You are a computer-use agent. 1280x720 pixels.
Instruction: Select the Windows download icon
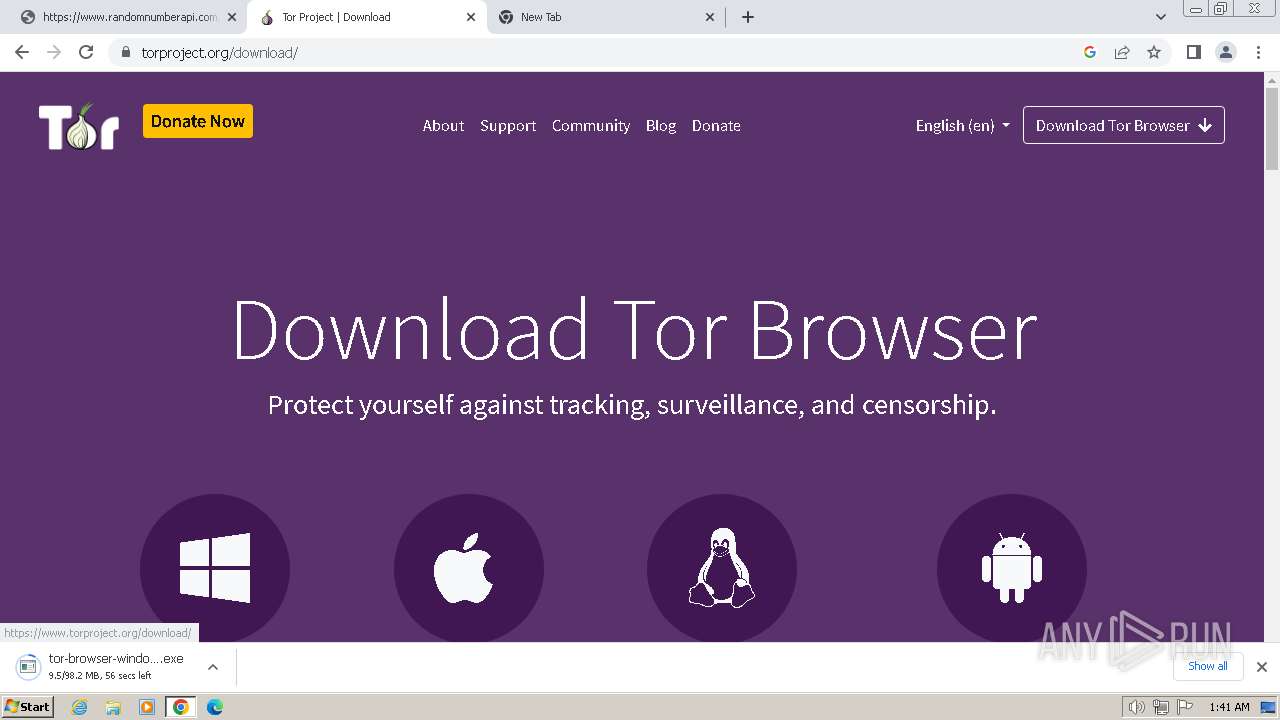click(215, 568)
